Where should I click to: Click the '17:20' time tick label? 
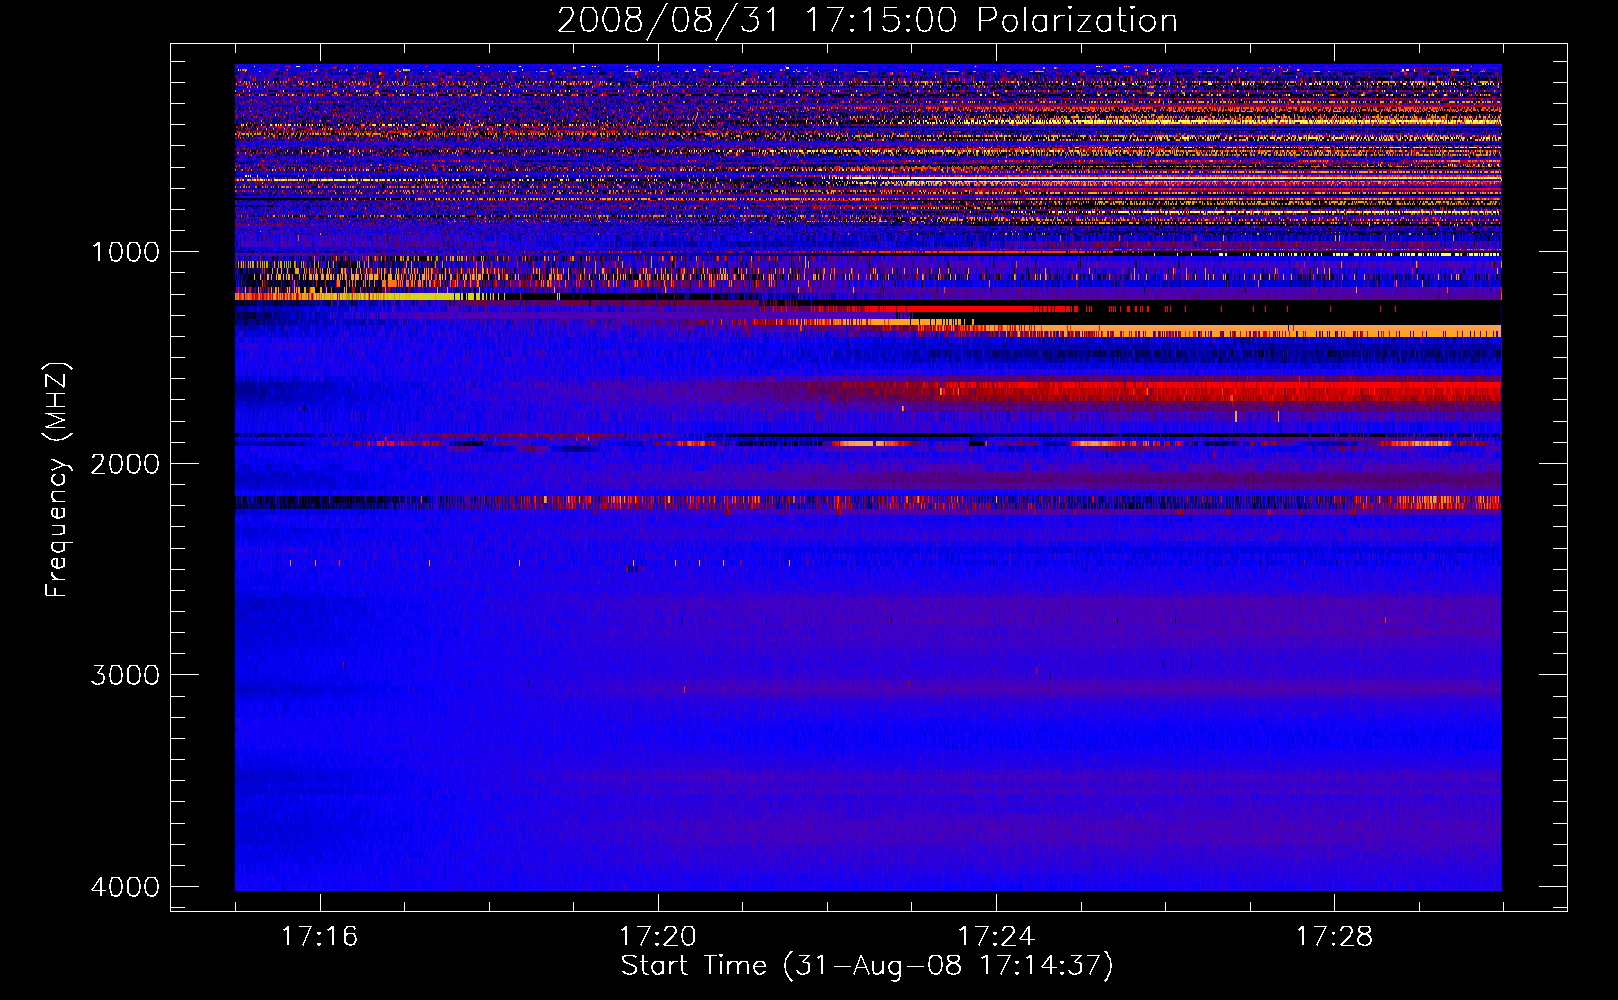pyautogui.click(x=658, y=937)
